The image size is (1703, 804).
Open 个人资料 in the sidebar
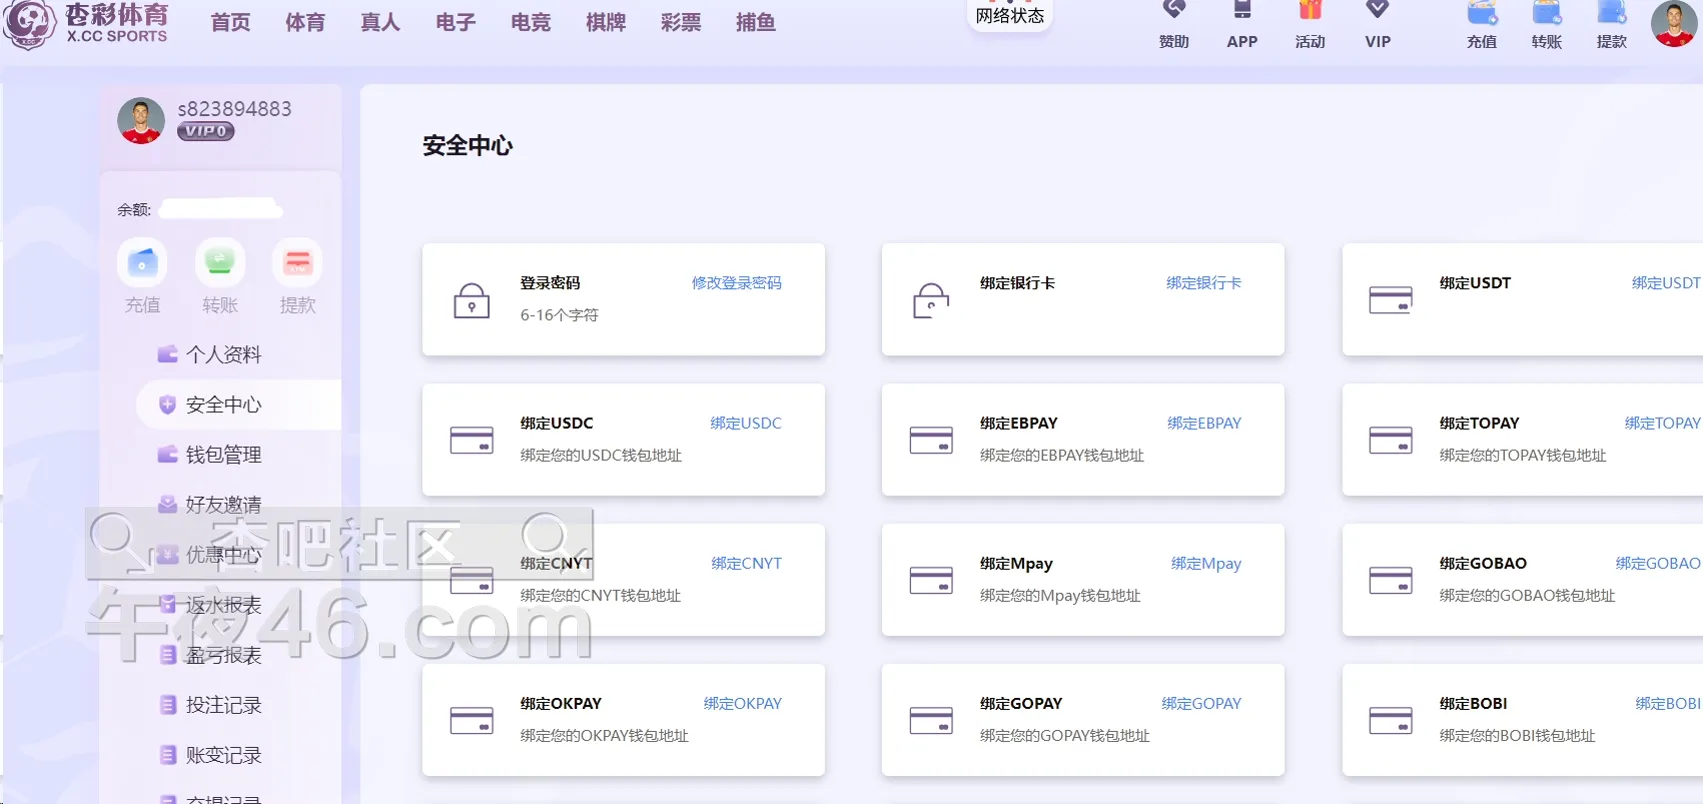tap(223, 355)
